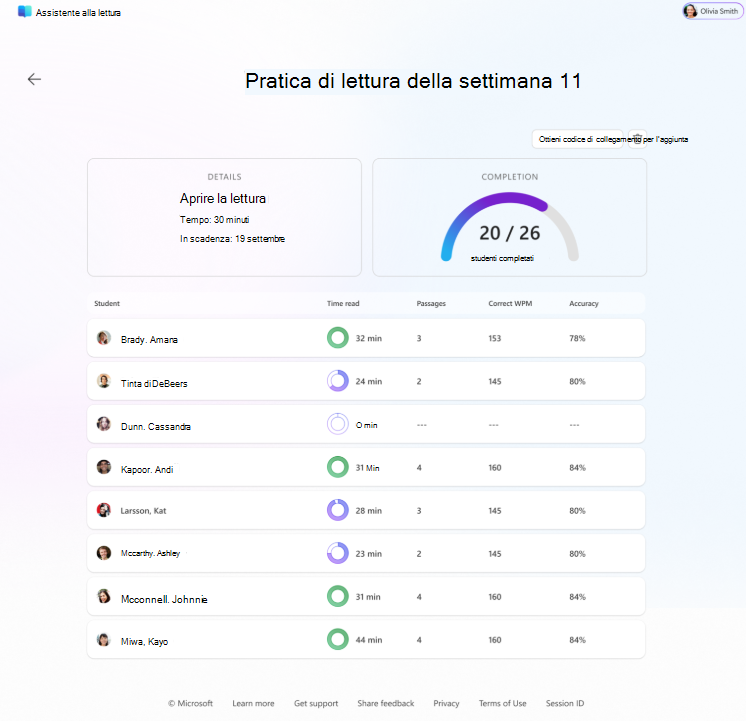
Task: Open the Learn more footer link
Action: pos(253,703)
